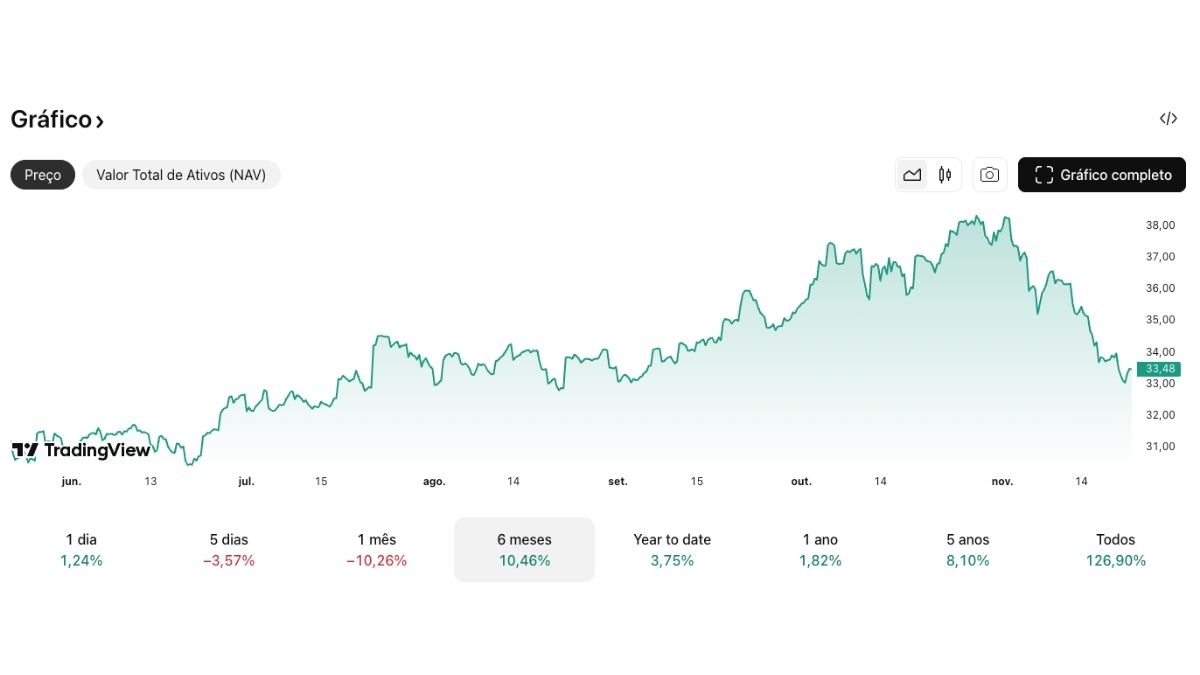The height and width of the screenshot is (675, 1200).
Task: Choose Year to date range
Action: pyautogui.click(x=671, y=549)
